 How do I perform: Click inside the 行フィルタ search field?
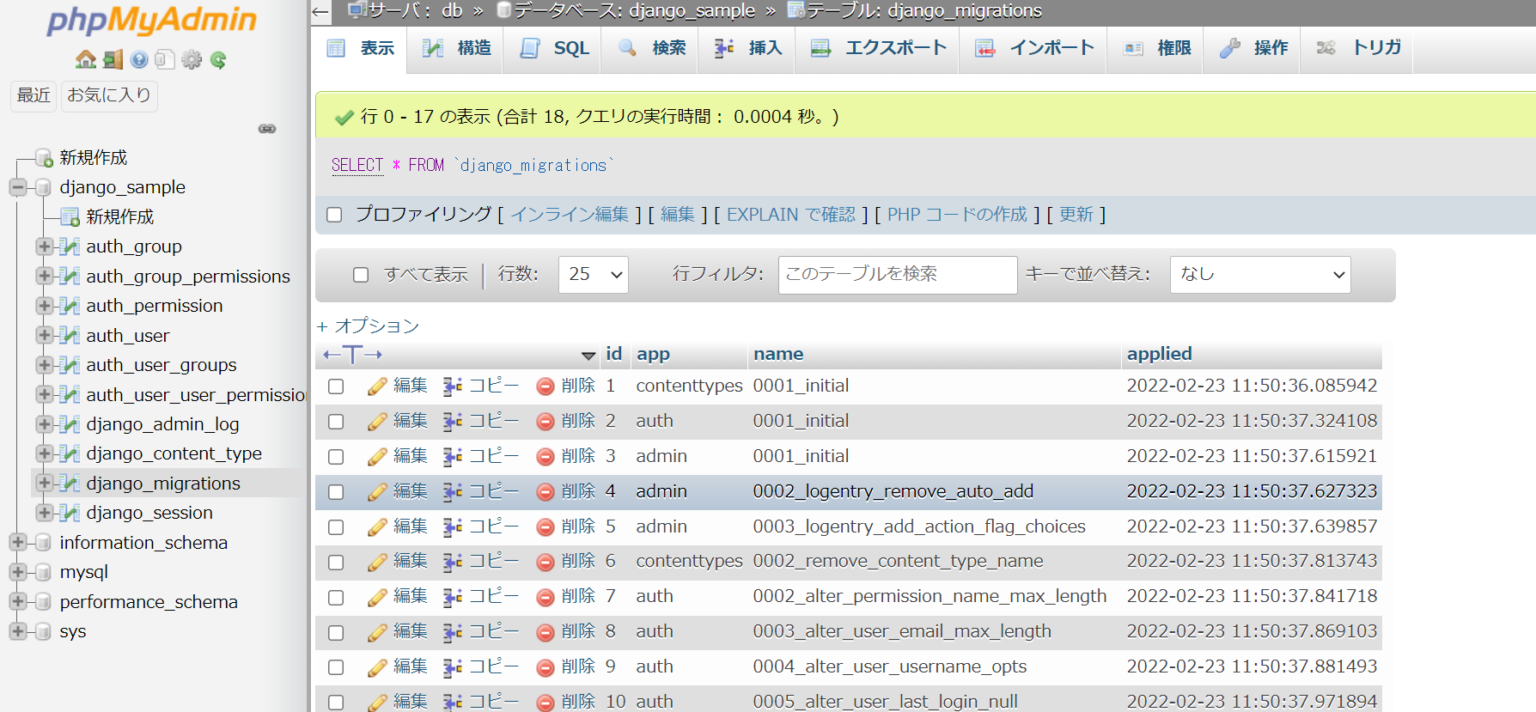pos(897,274)
